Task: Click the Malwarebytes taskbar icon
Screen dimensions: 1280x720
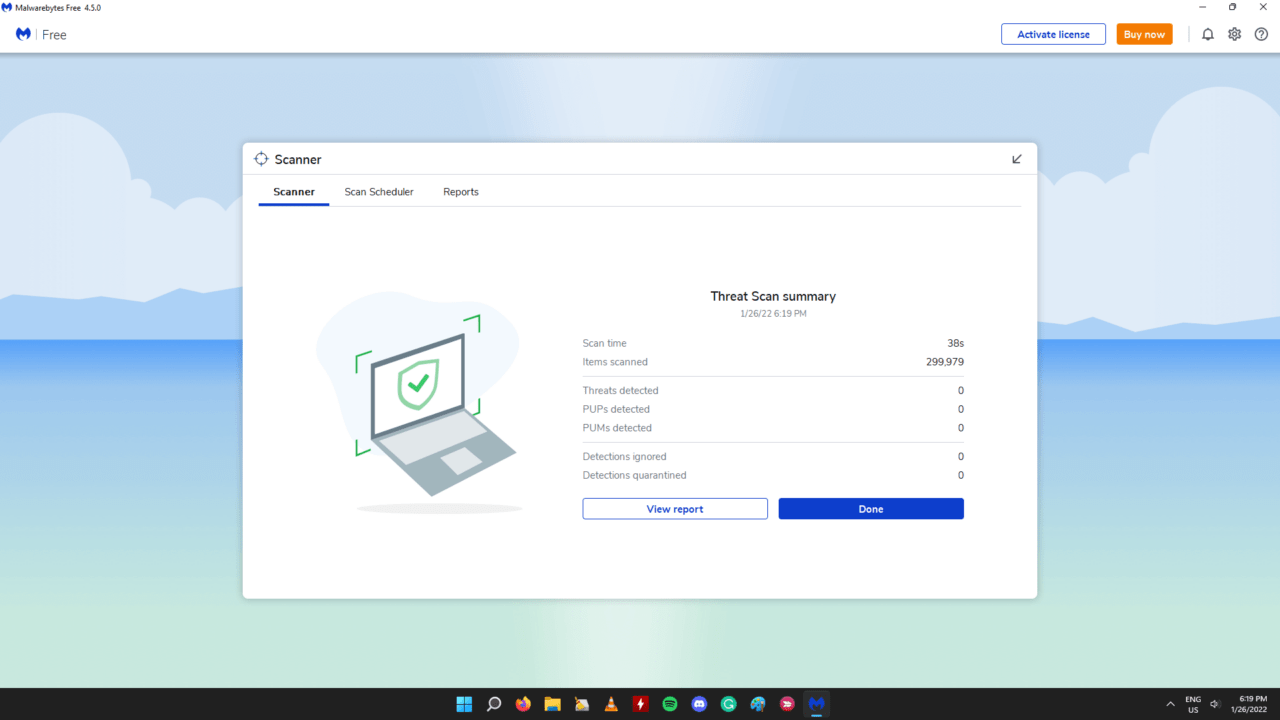Action: click(x=817, y=704)
